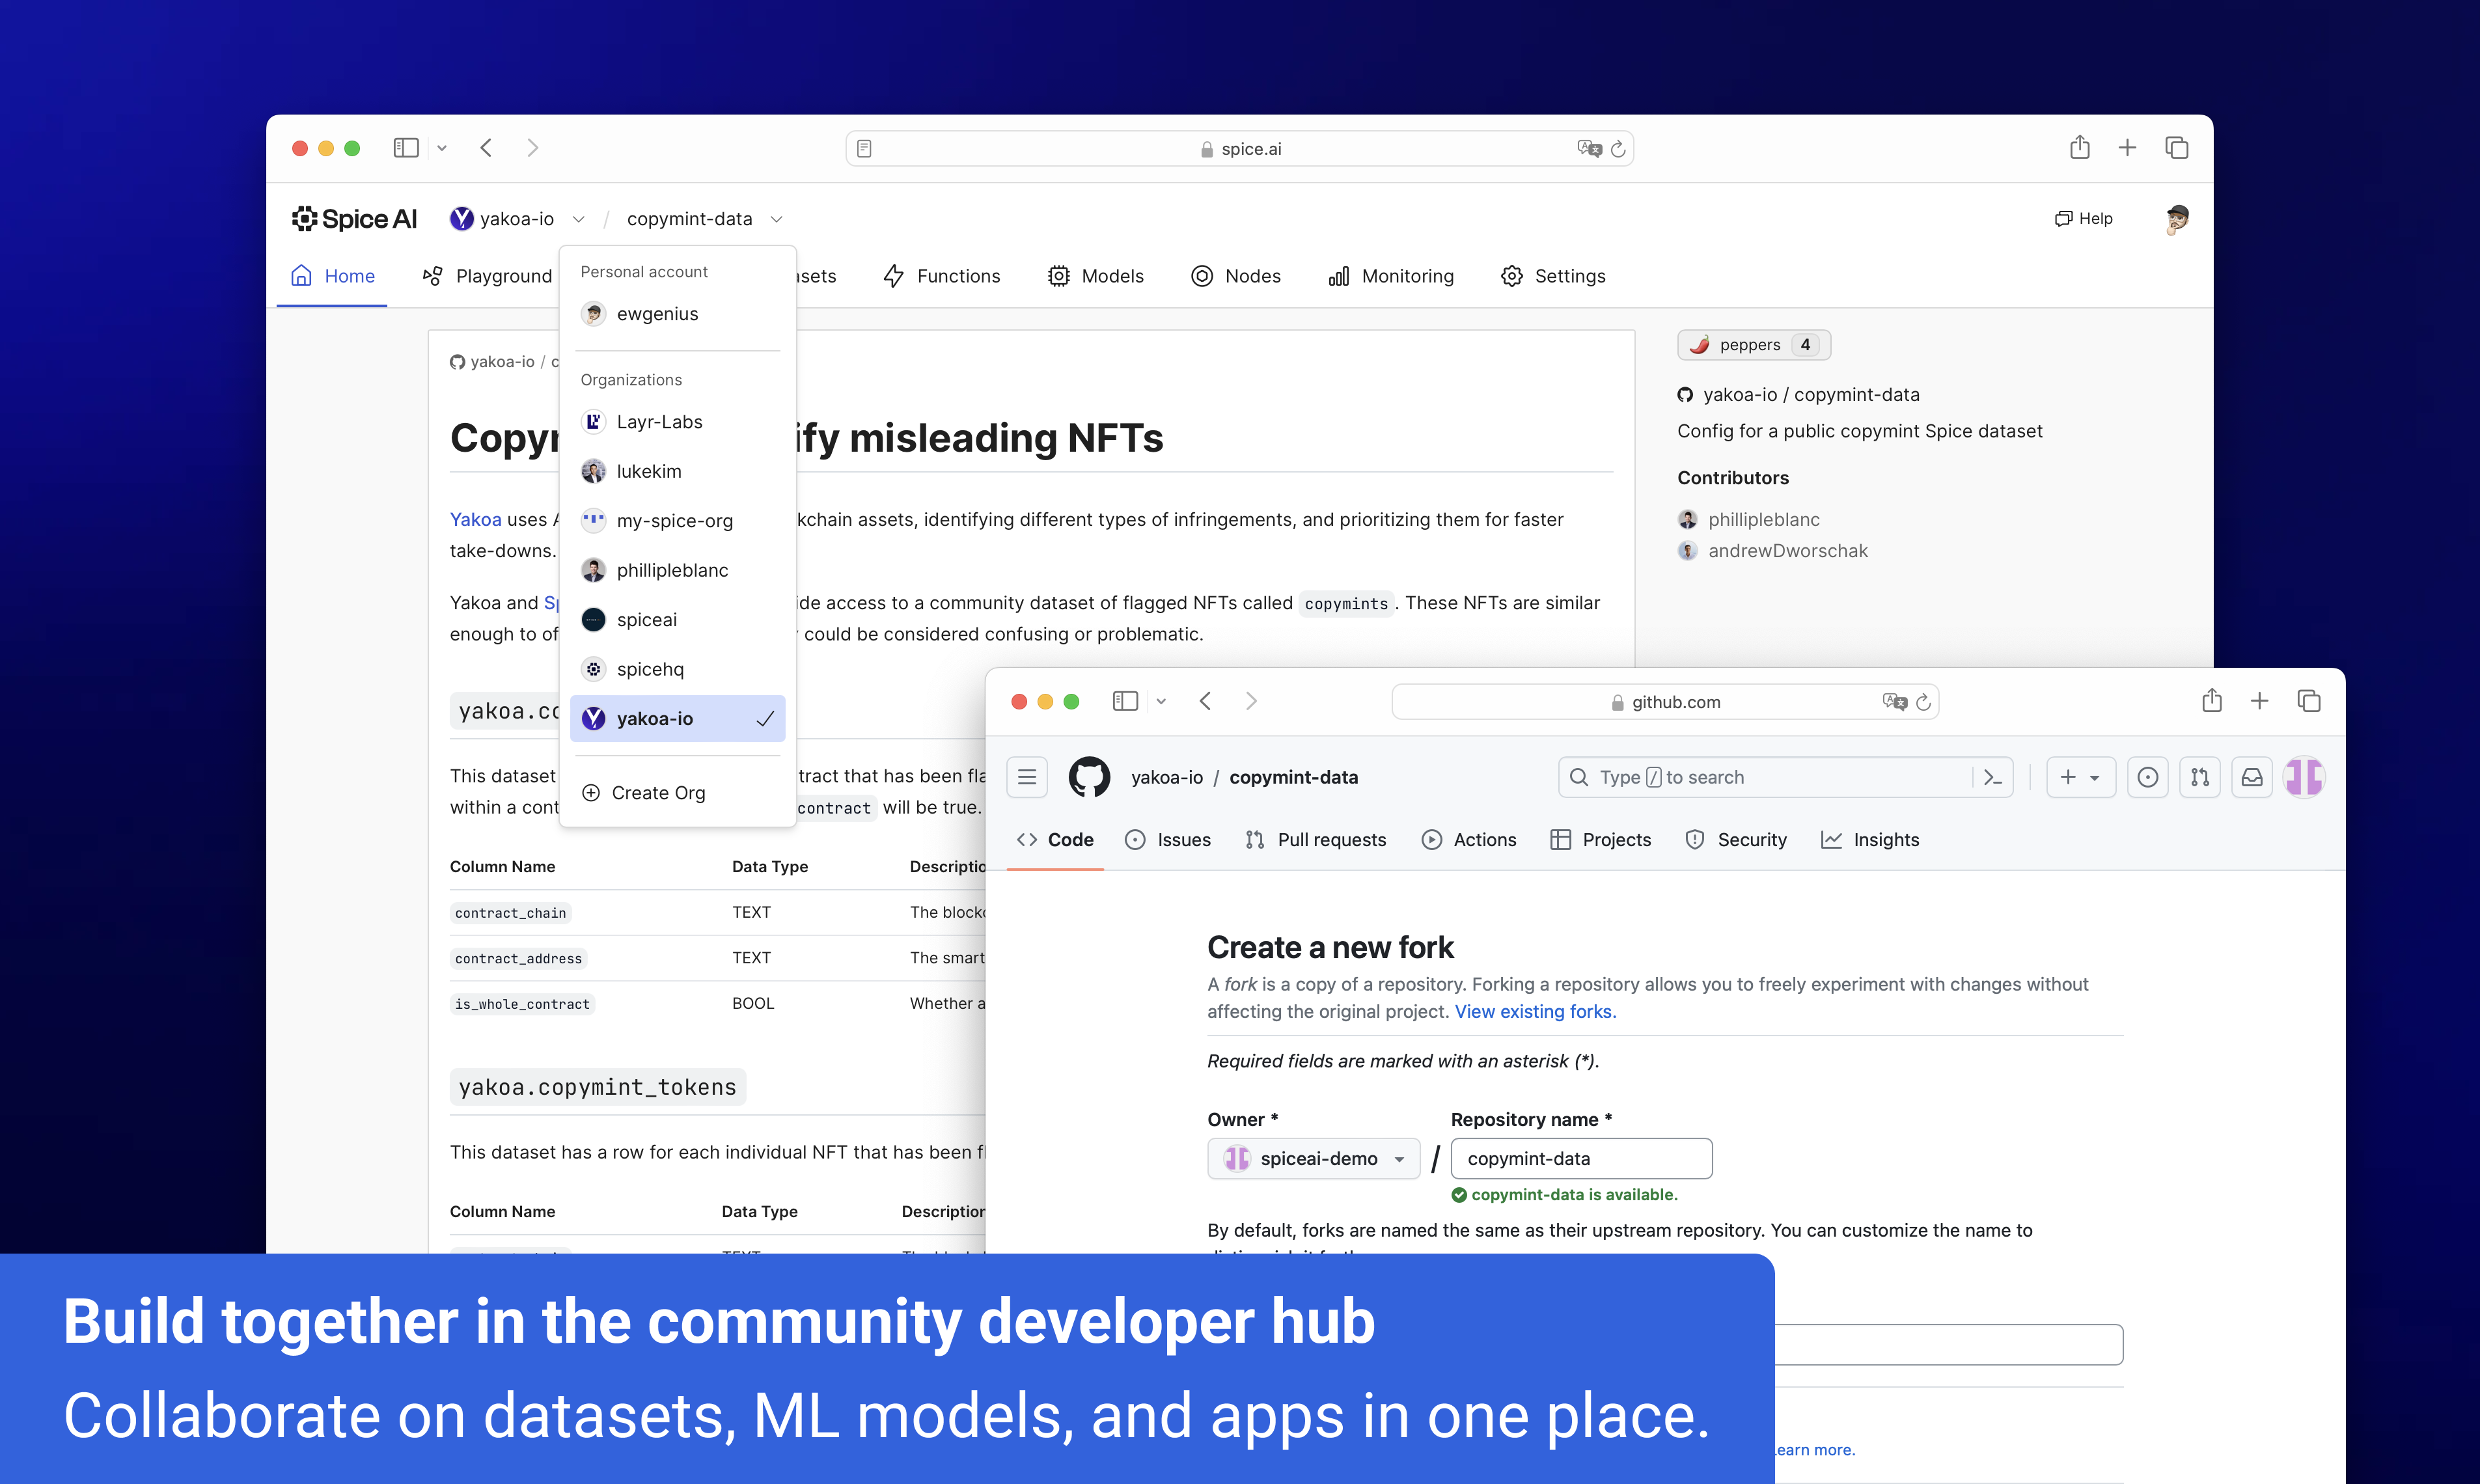Open View existing forks link
The image size is (2480, 1484).
point(1535,1011)
